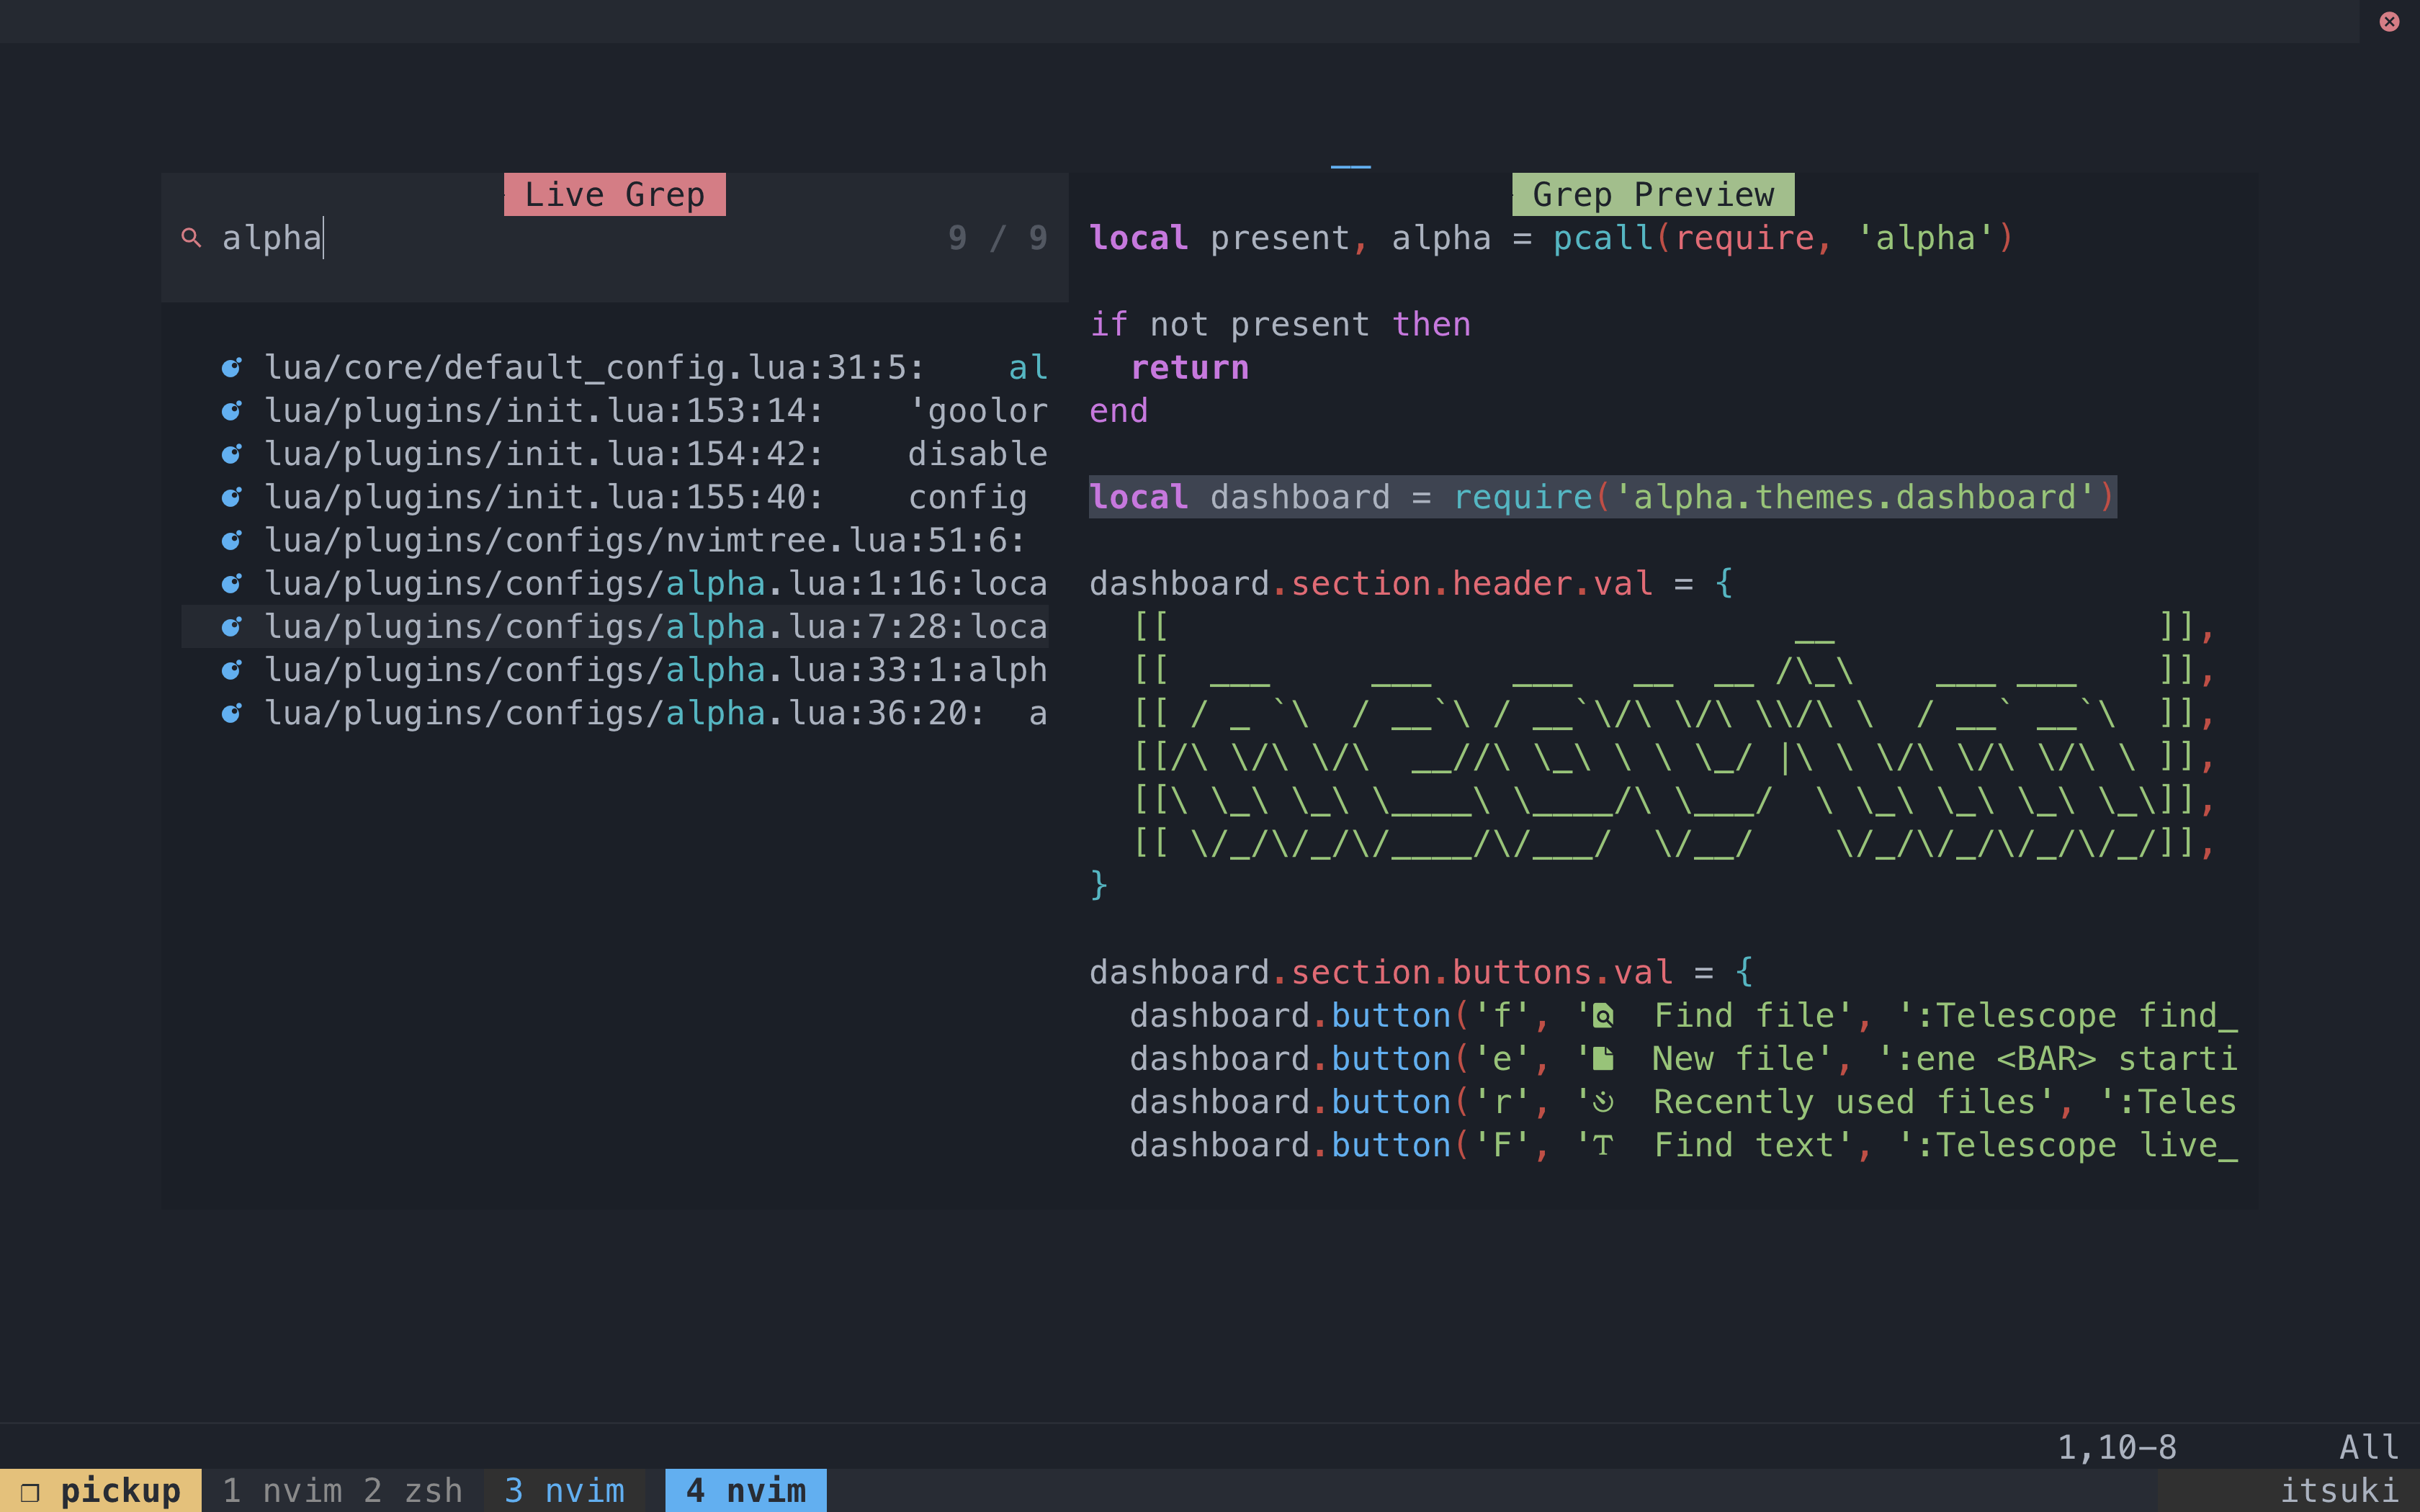Click the New file icon in preview
This screenshot has width=2420, height=1512.
(1603, 1059)
